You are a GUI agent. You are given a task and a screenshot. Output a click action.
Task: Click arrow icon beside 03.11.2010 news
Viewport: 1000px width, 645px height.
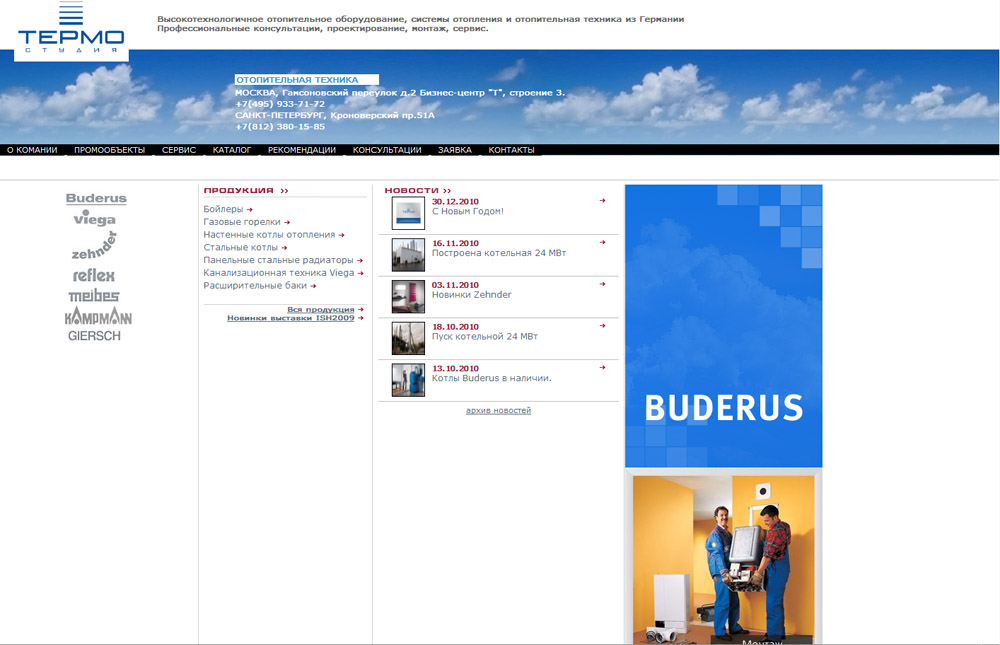click(x=602, y=284)
